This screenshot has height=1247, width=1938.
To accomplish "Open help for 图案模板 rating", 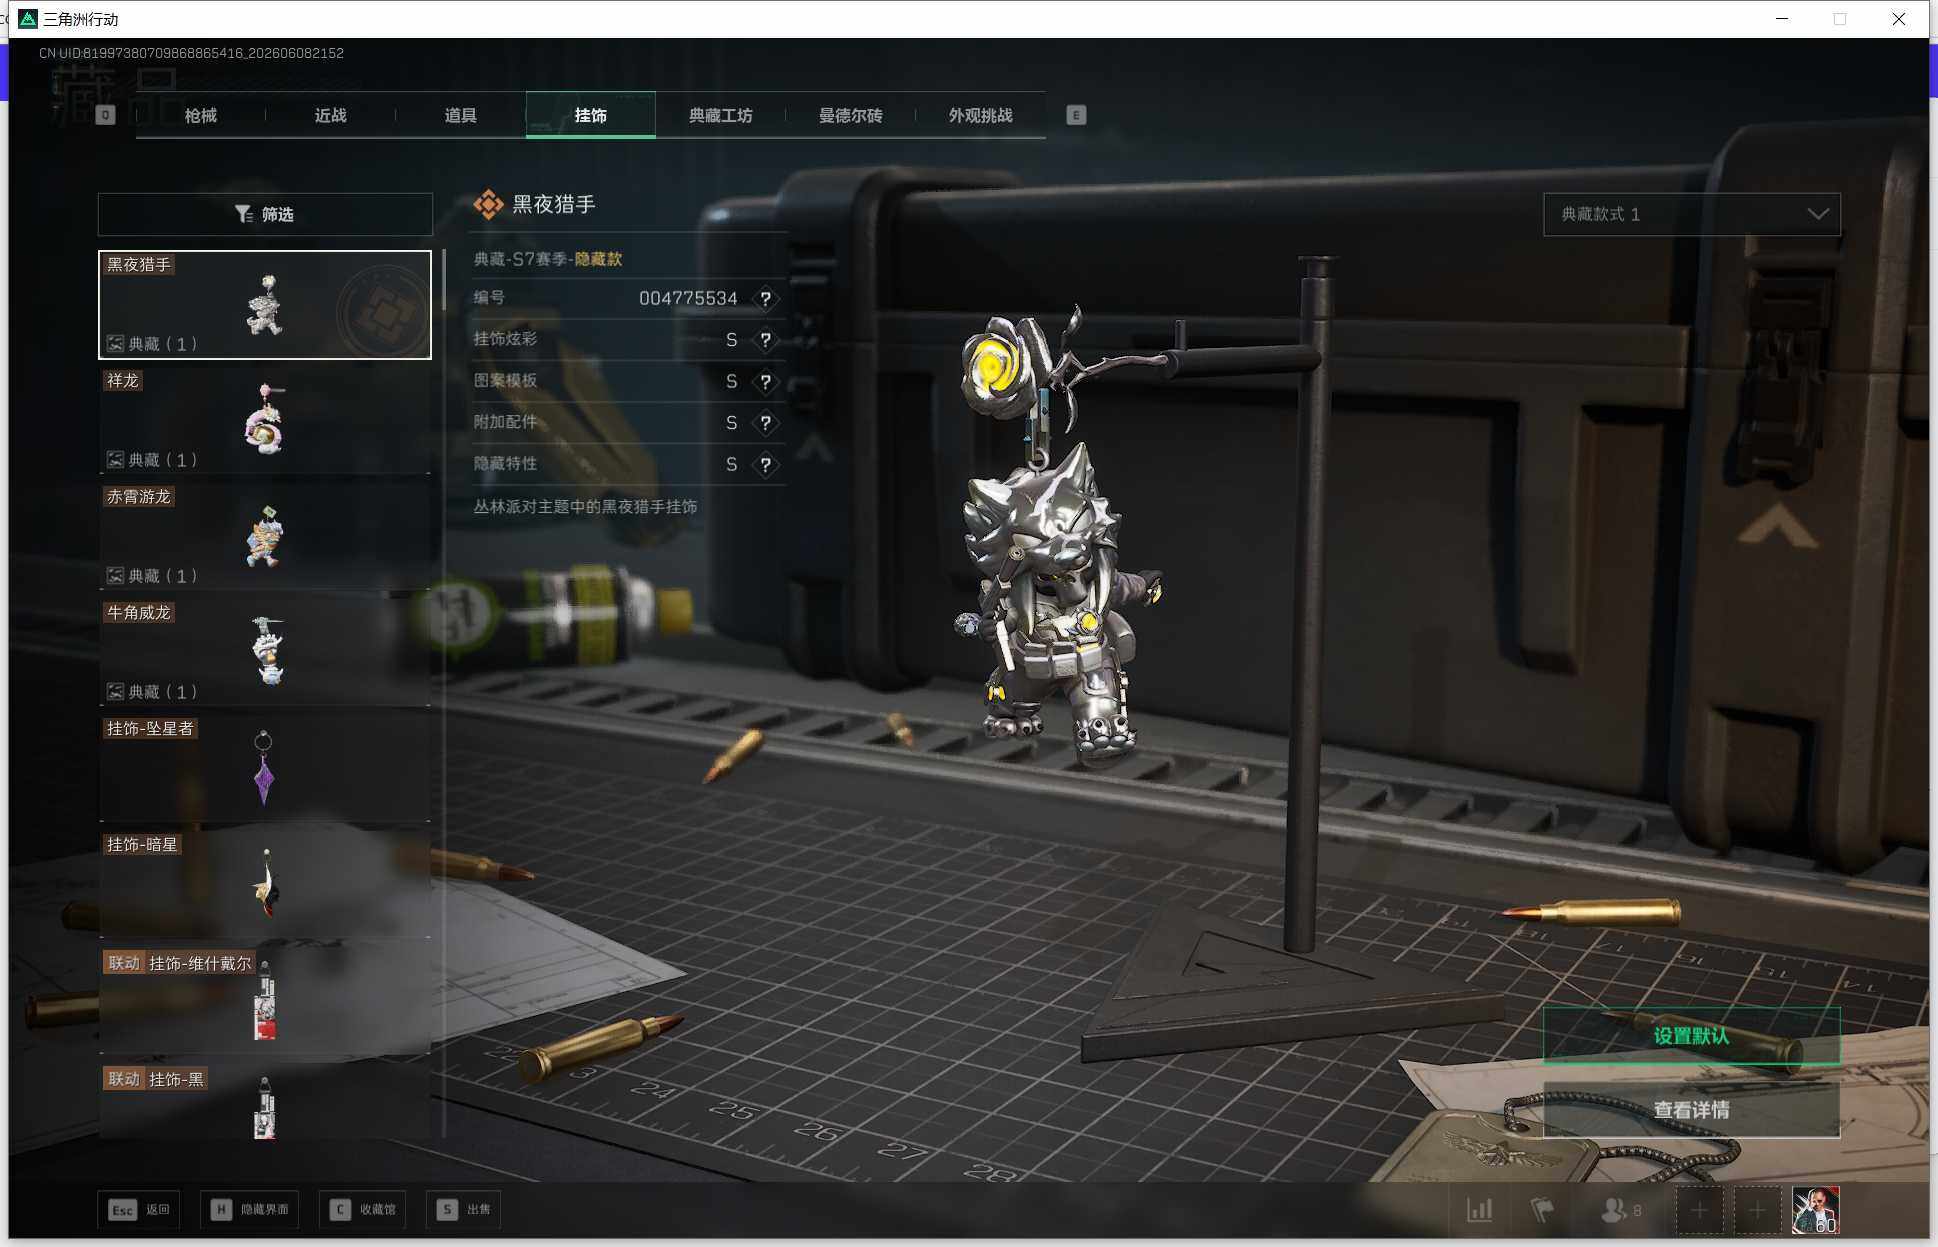I will (765, 382).
